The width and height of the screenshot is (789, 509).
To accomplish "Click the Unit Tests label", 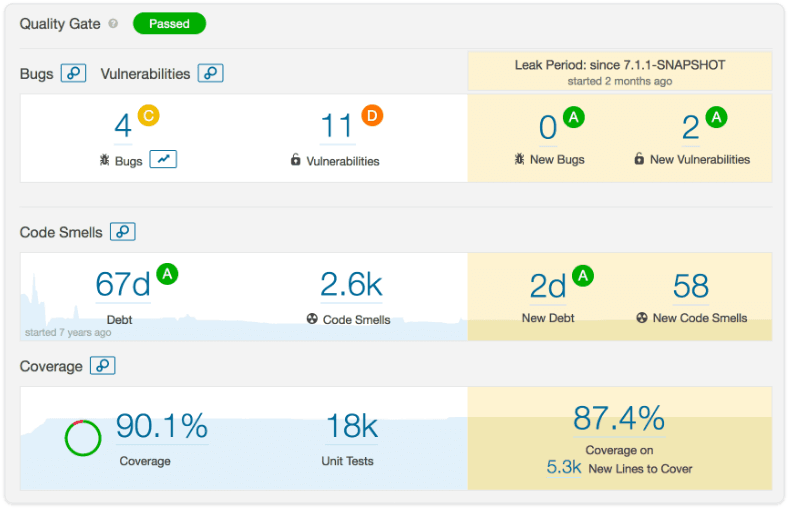I will click(x=347, y=461).
